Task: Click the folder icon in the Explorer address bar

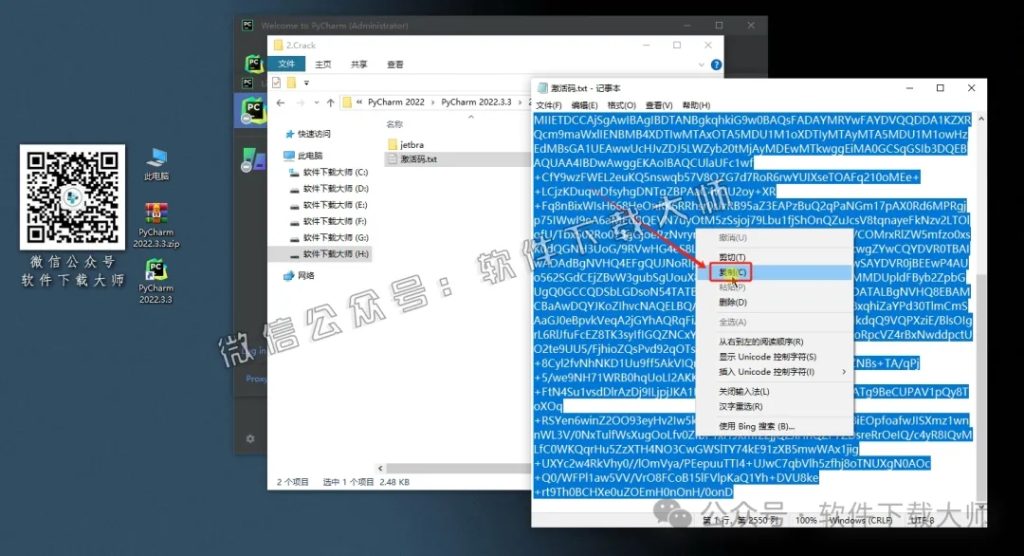Action: click(x=347, y=103)
